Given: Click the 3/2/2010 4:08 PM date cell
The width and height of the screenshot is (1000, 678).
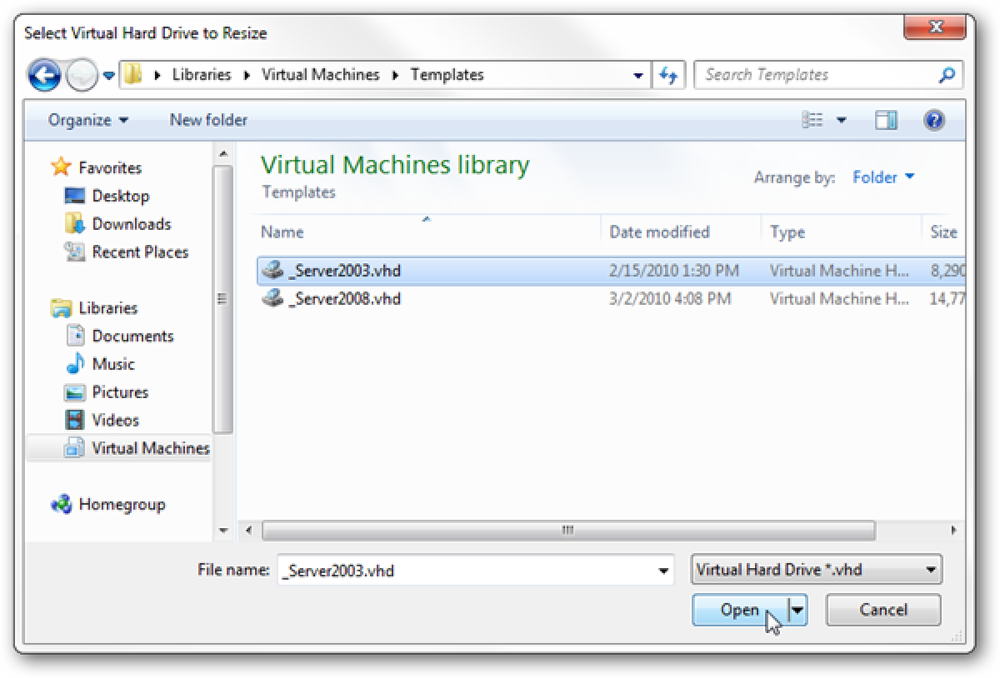Looking at the screenshot, I should point(670,299).
